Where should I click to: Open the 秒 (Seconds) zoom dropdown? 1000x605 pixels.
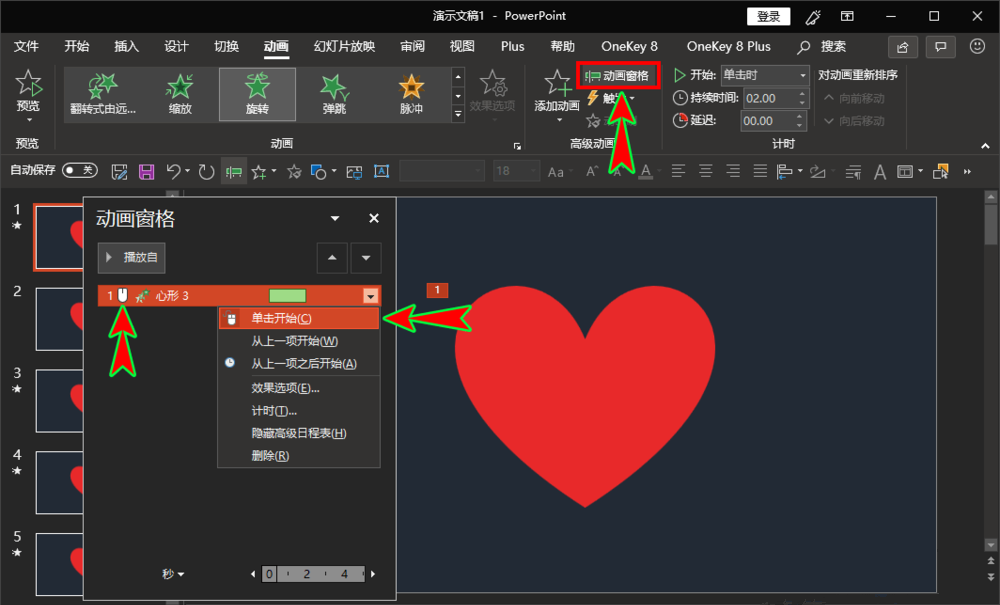click(x=173, y=574)
